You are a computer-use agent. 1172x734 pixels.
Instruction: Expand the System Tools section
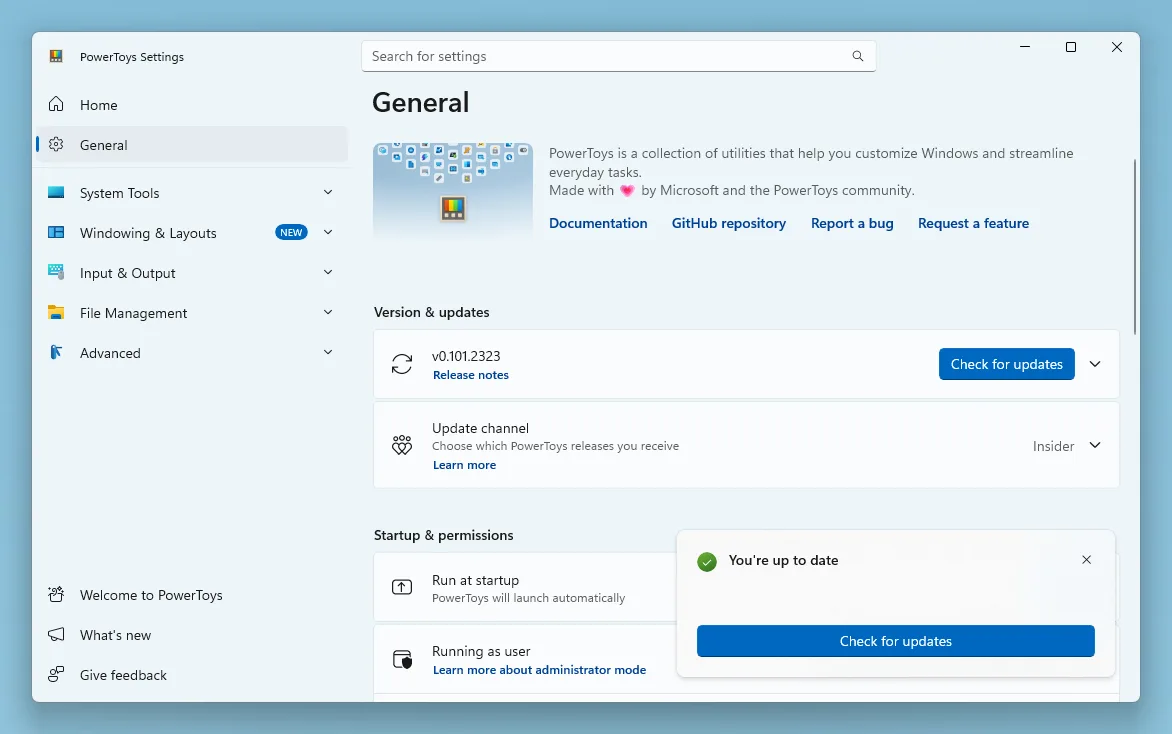coord(328,192)
